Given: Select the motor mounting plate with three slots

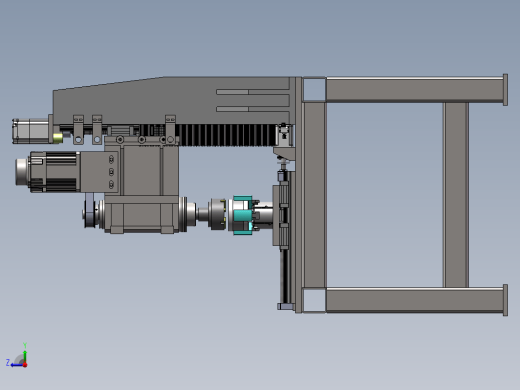Looking at the screenshot, I should point(100,172).
